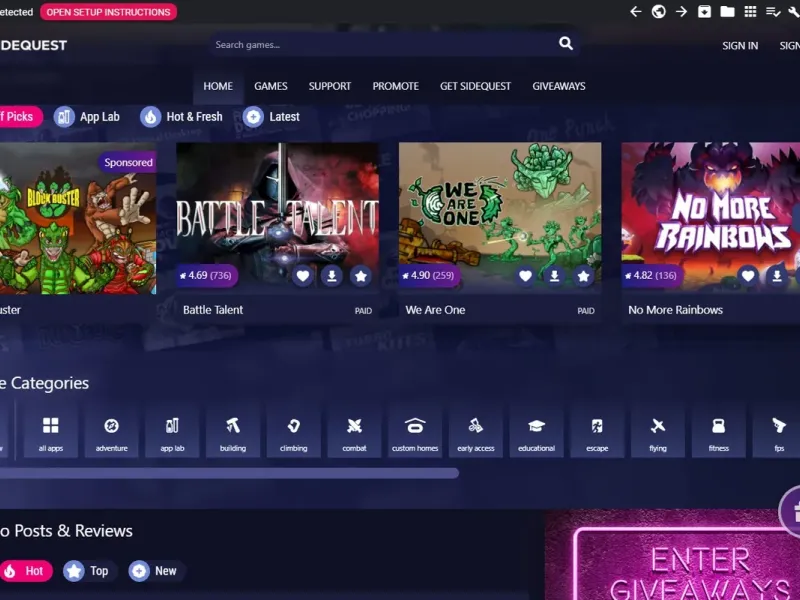Click the 4.69 rating badge on Battle Talent

(x=207, y=276)
